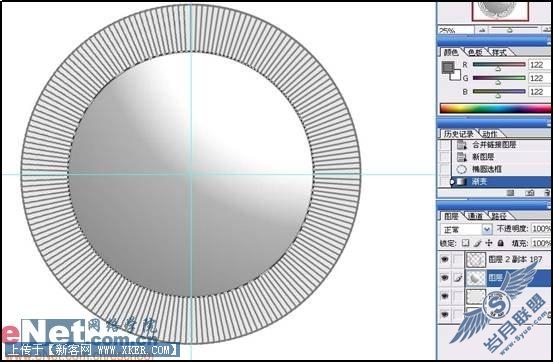
Task: Toggle eye icon of third layer row
Action: pos(445,296)
